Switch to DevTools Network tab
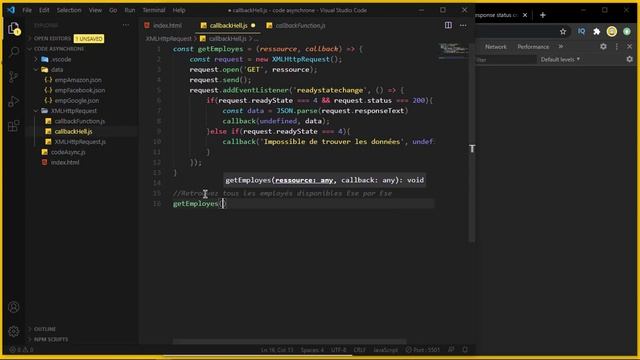Screen dimensions: 640x360 [496, 47]
